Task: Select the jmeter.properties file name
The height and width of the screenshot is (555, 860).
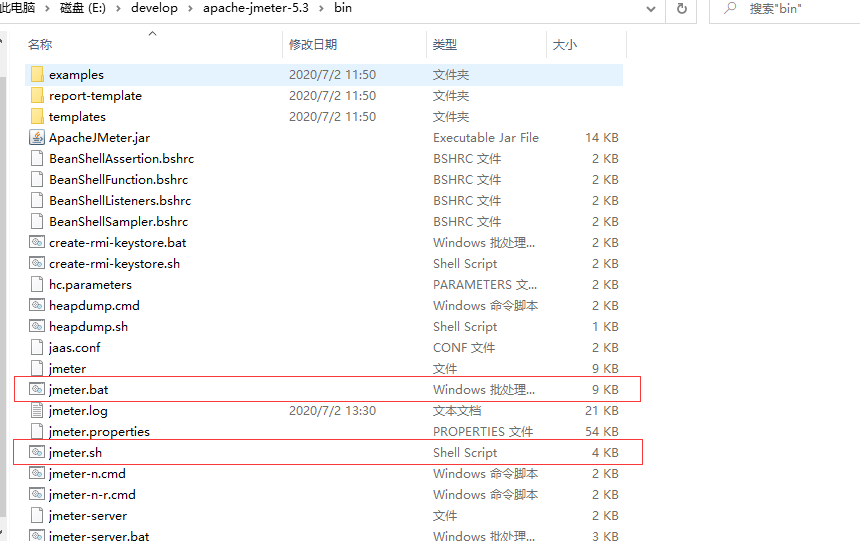Action: click(99, 432)
